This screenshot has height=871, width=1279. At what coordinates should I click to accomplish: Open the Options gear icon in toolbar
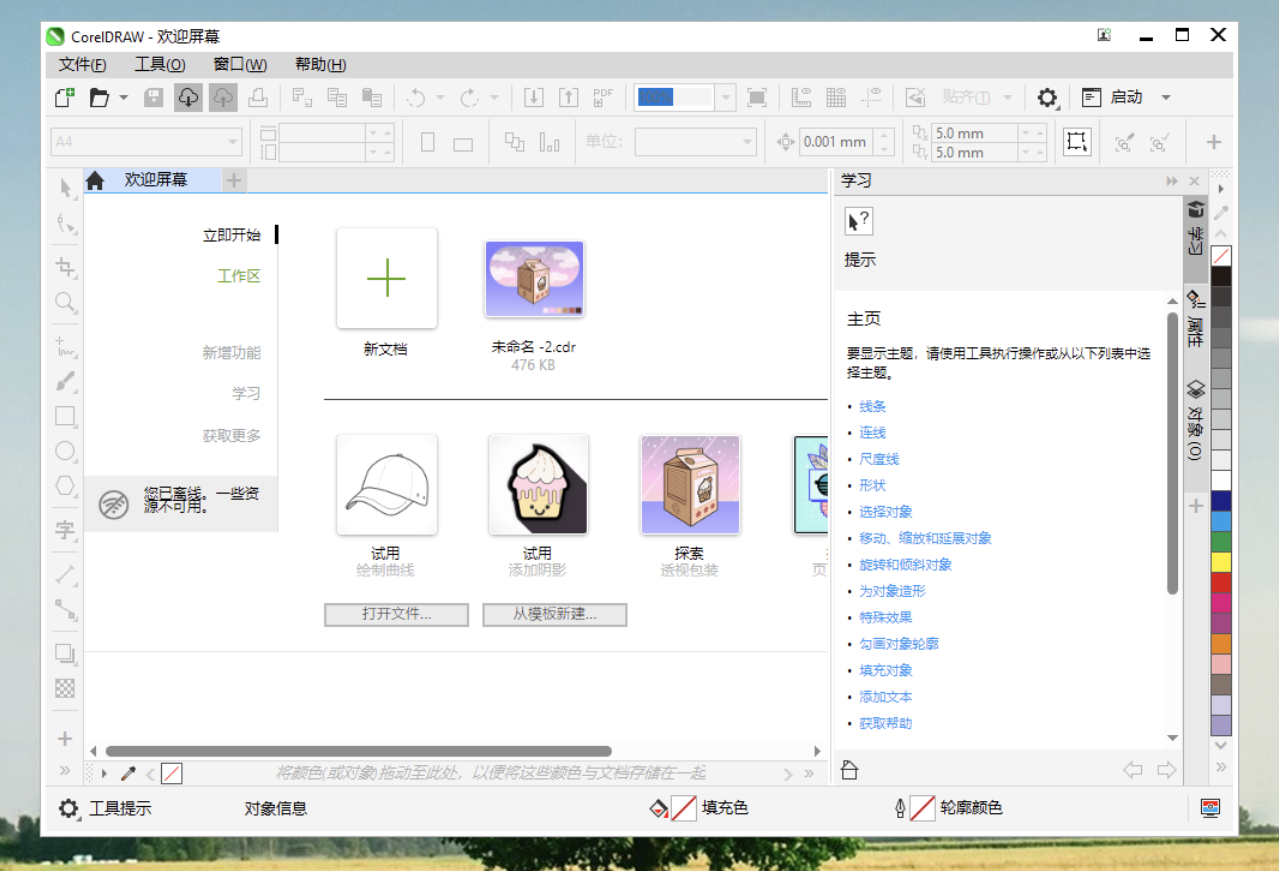point(1047,97)
